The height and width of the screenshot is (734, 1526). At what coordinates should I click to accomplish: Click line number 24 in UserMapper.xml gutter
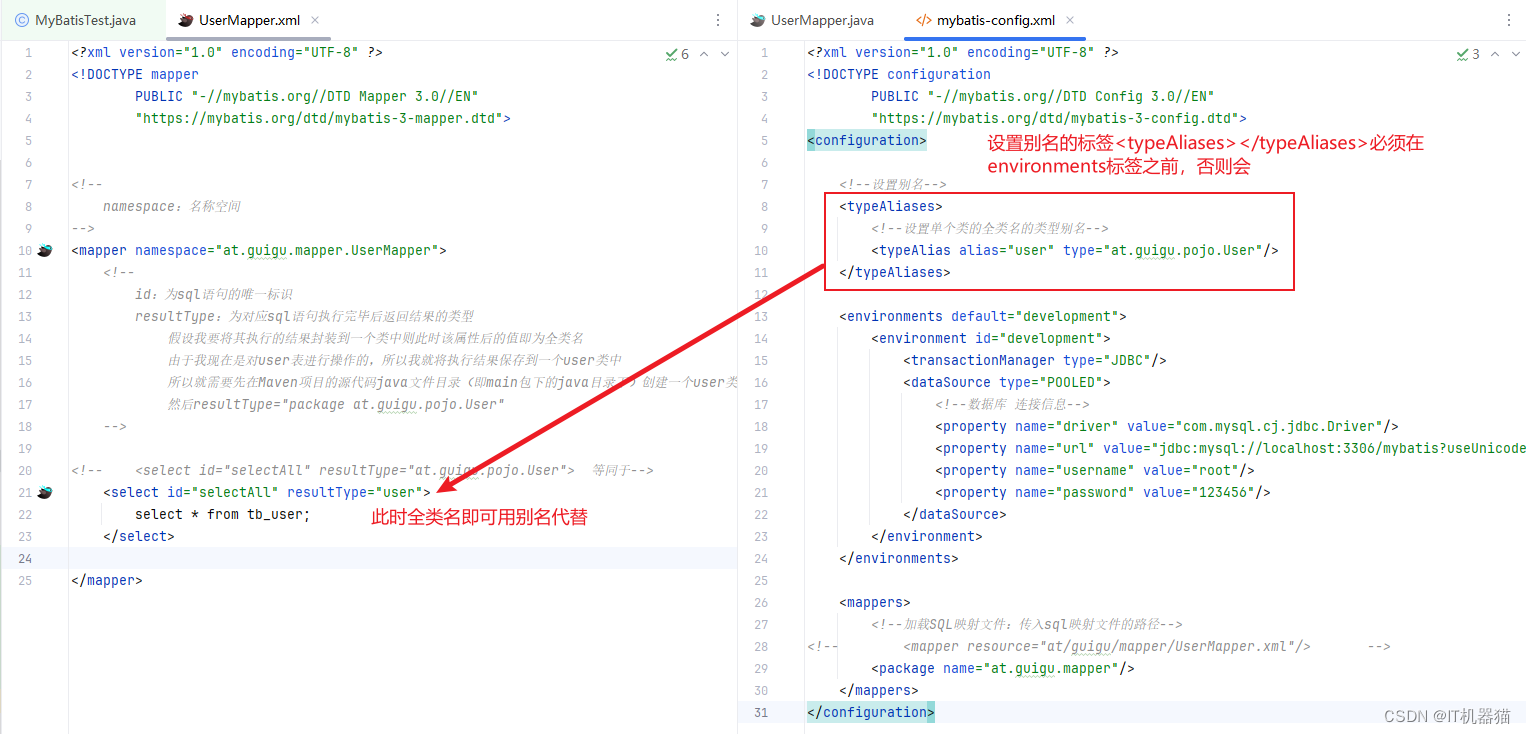pos(25,558)
